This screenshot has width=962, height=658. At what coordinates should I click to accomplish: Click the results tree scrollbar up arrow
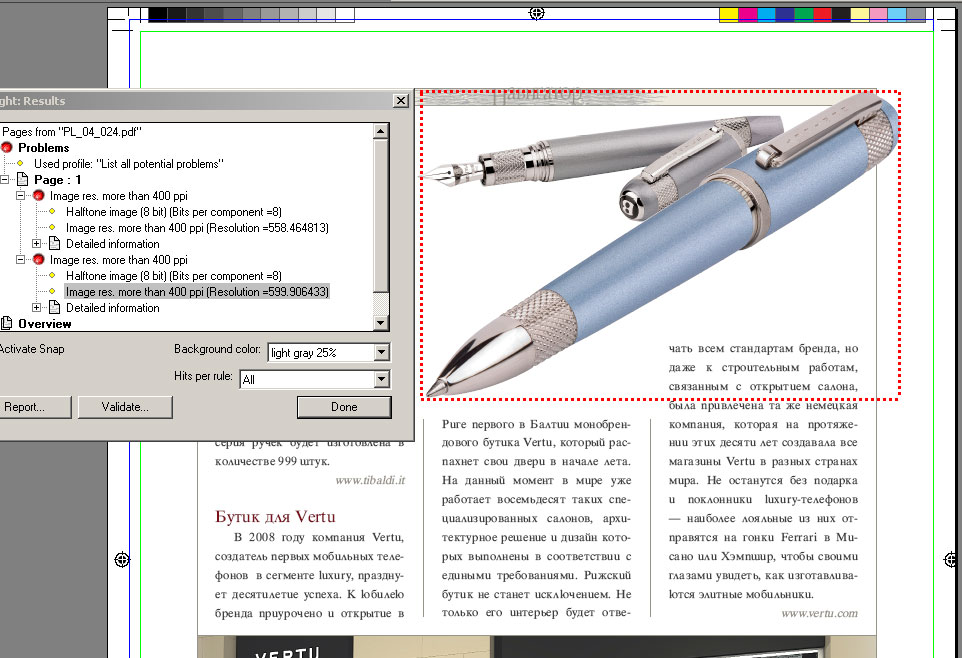pos(381,131)
